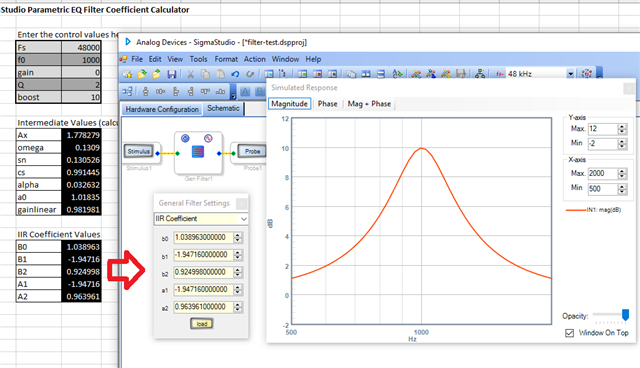
Task: Click the load button in General Filter Settings
Action: 202,324
